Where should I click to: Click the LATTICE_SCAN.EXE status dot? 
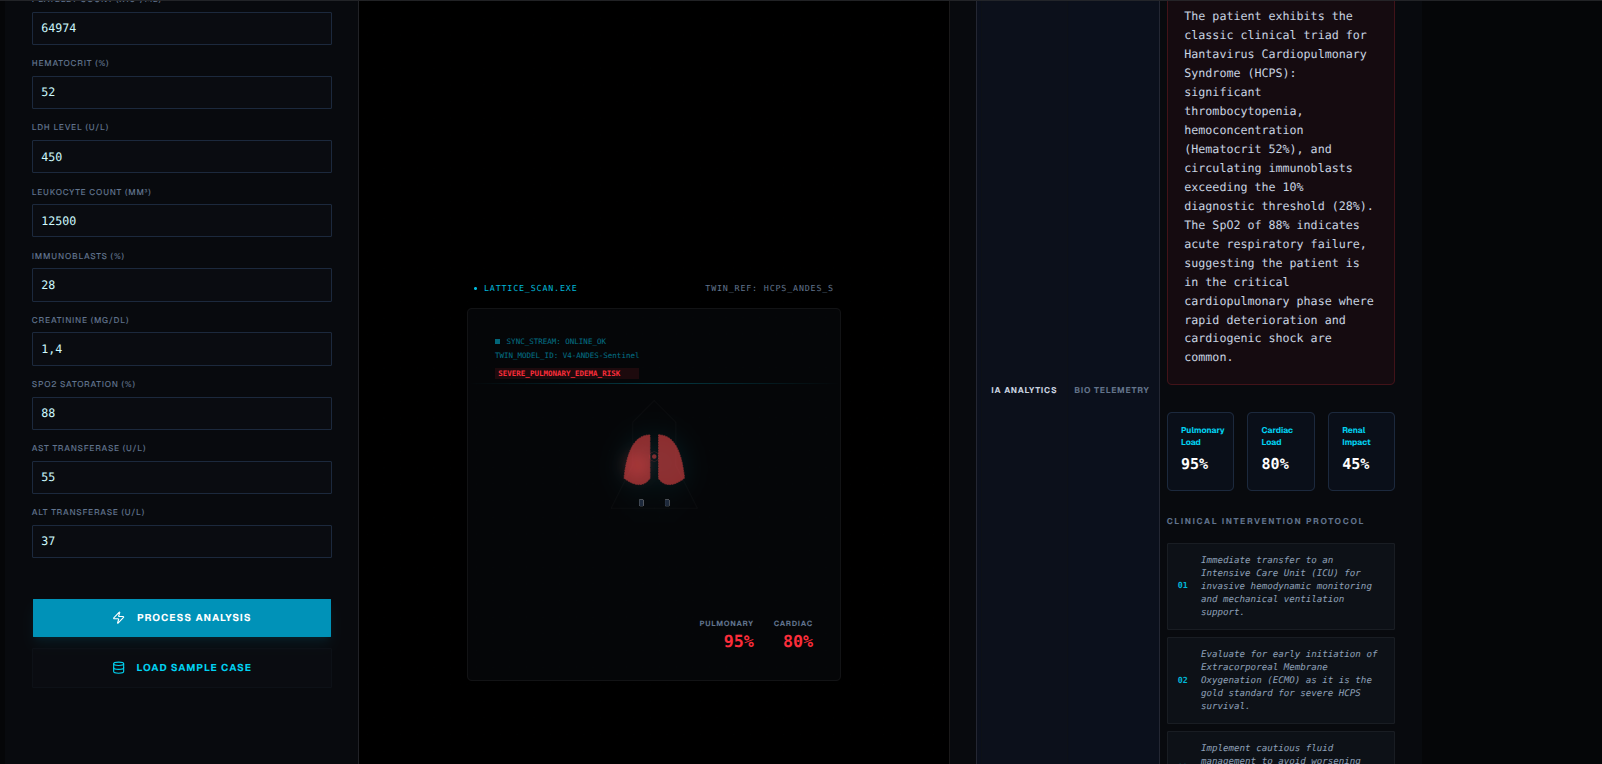click(x=476, y=289)
